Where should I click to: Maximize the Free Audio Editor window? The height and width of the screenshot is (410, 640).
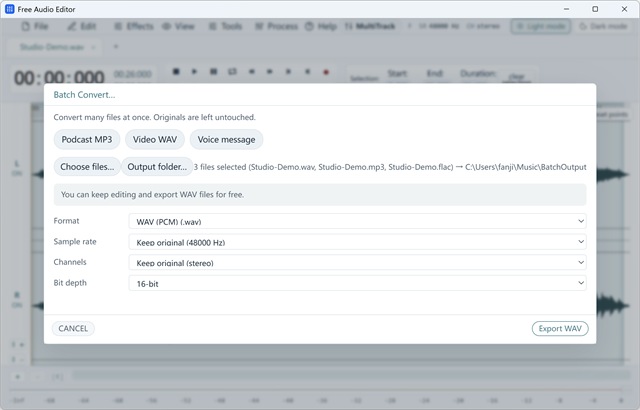[x=595, y=9]
